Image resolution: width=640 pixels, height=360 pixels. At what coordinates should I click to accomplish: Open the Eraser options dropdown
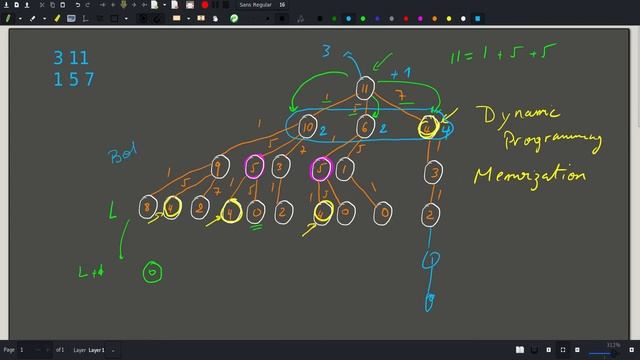44,19
